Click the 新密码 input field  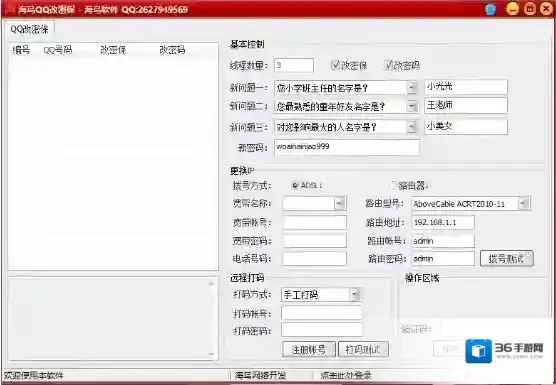pos(346,147)
